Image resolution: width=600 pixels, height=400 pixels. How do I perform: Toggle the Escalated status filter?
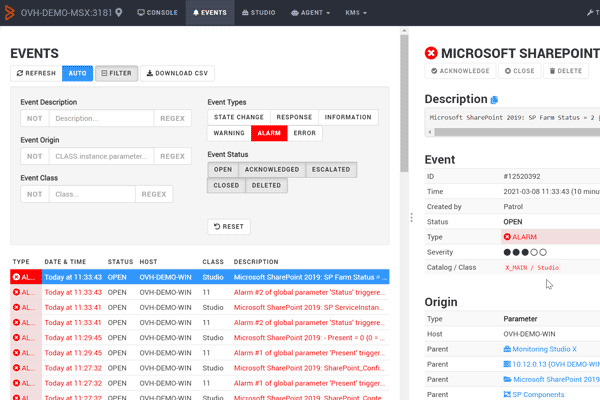click(331, 170)
